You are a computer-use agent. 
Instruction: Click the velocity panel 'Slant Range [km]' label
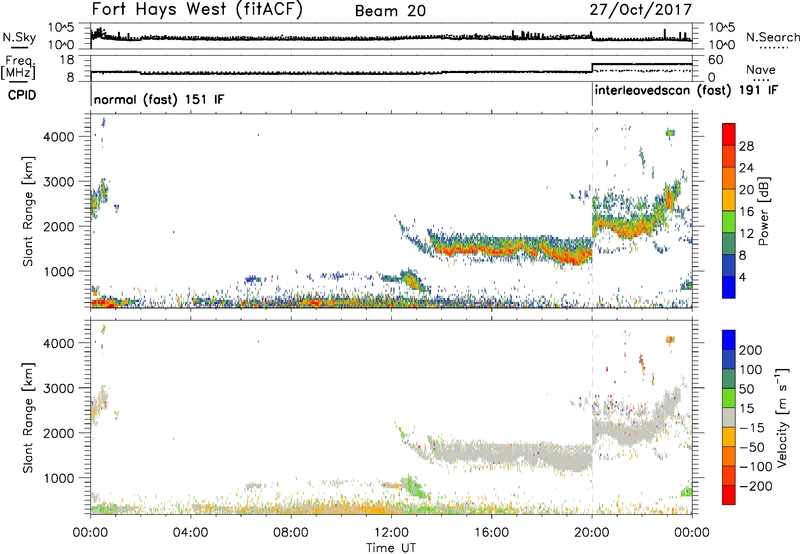(29, 418)
